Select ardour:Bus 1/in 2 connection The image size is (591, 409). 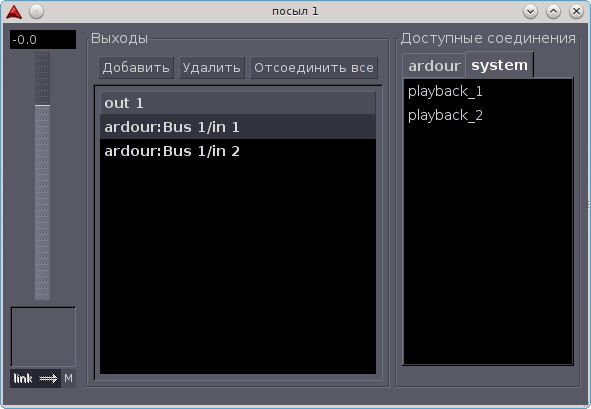click(x=238, y=151)
